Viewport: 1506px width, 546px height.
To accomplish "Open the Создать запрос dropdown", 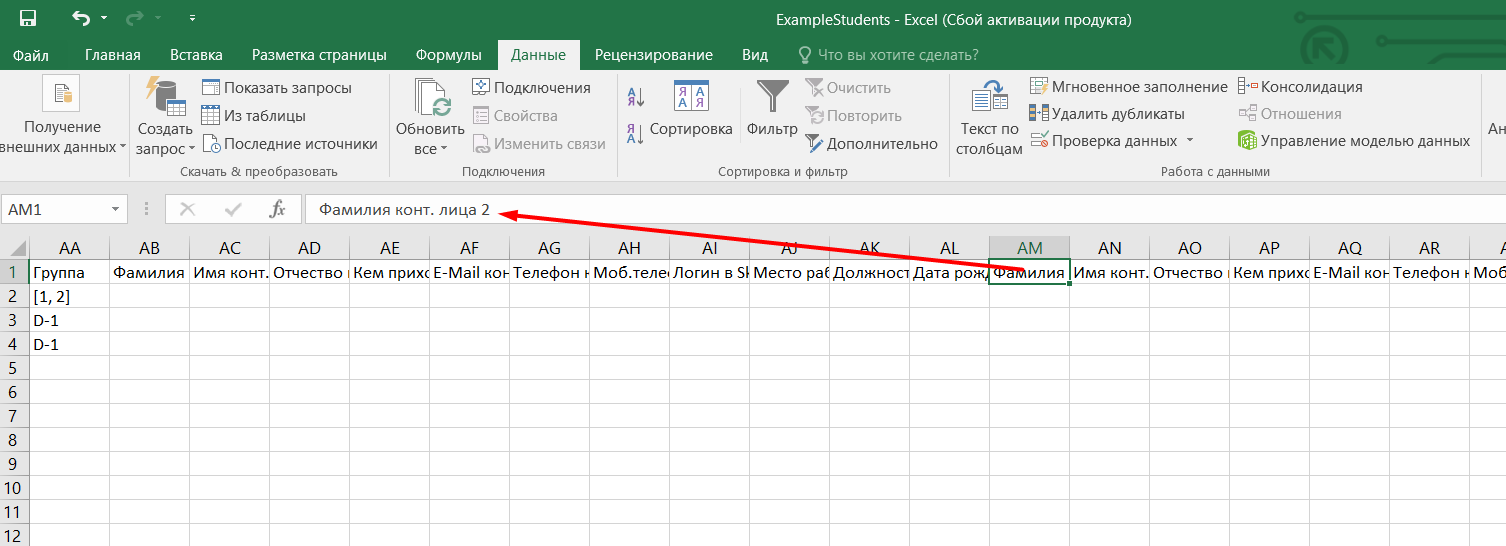I will pyautogui.click(x=165, y=117).
